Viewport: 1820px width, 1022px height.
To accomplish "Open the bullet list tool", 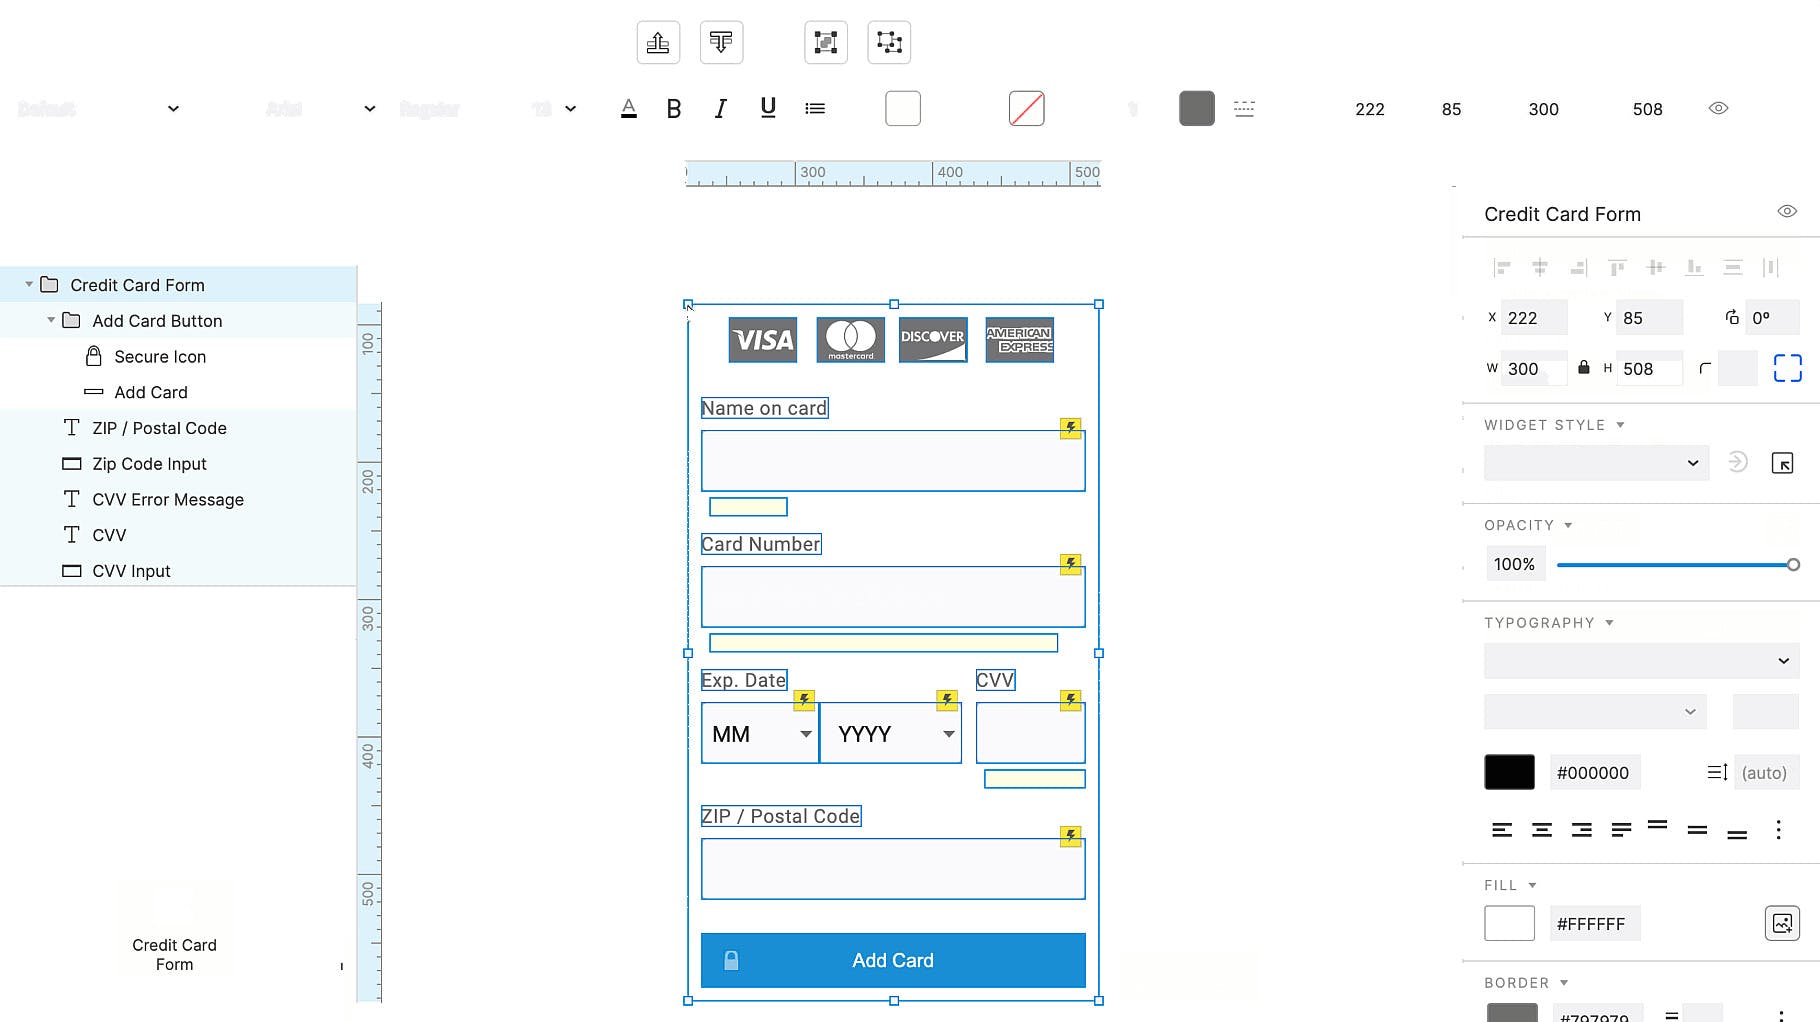I will (x=815, y=108).
